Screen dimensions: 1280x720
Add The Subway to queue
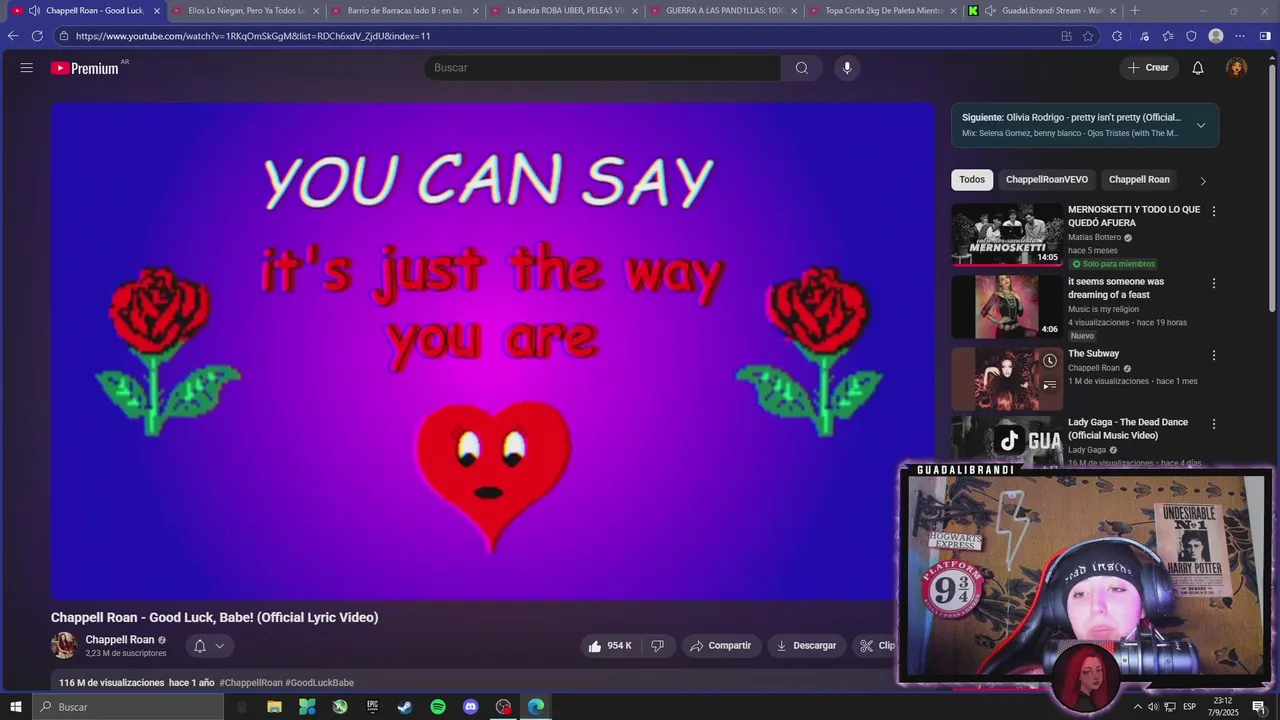pyautogui.click(x=1050, y=385)
